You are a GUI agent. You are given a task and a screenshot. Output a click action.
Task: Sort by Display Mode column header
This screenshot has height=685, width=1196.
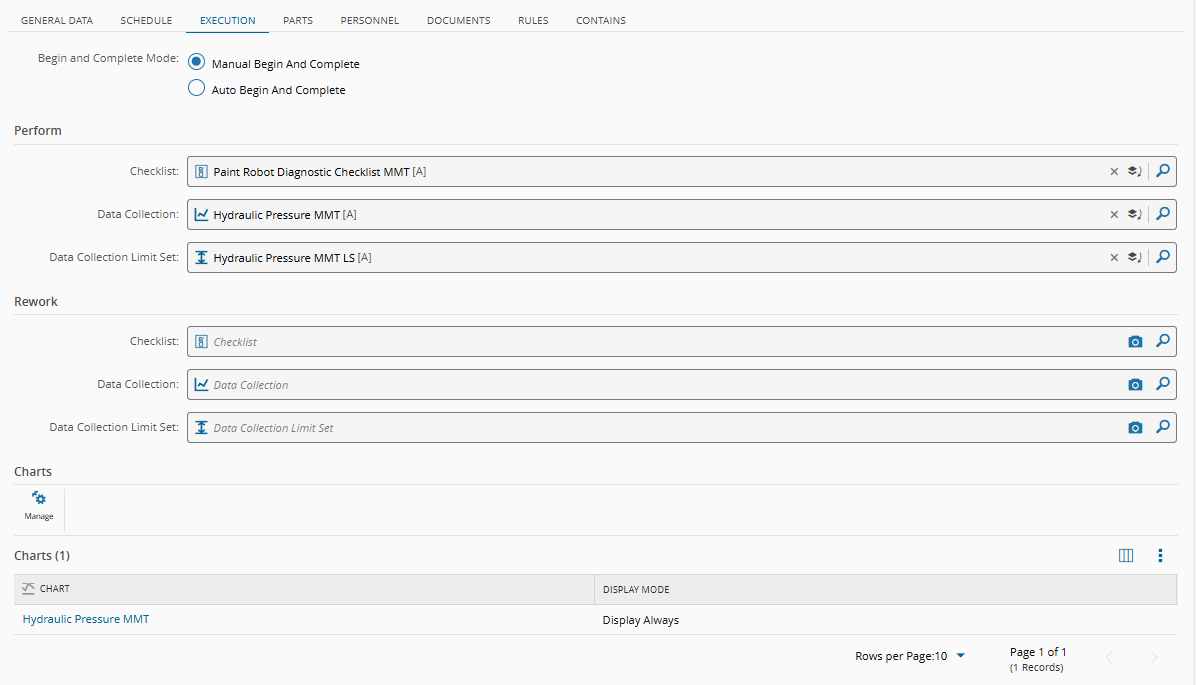click(636, 590)
